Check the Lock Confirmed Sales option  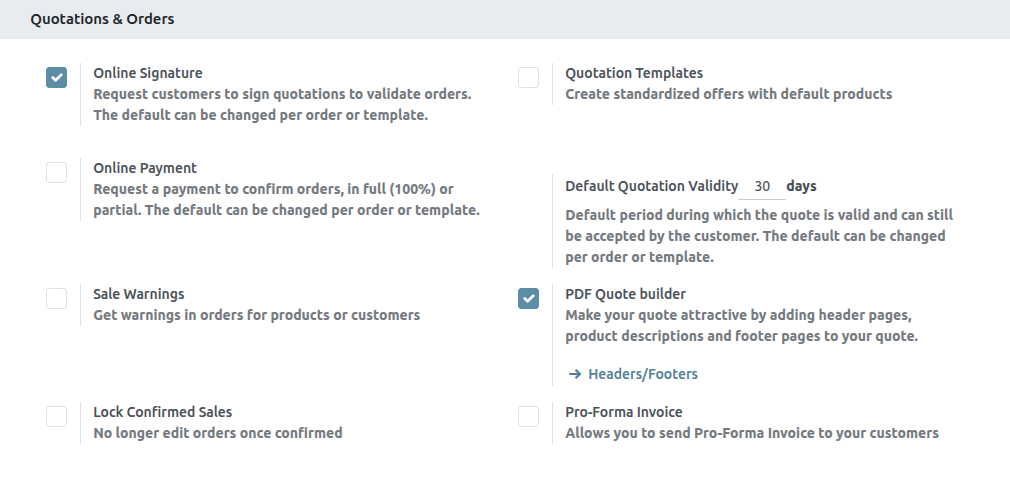pos(57,417)
